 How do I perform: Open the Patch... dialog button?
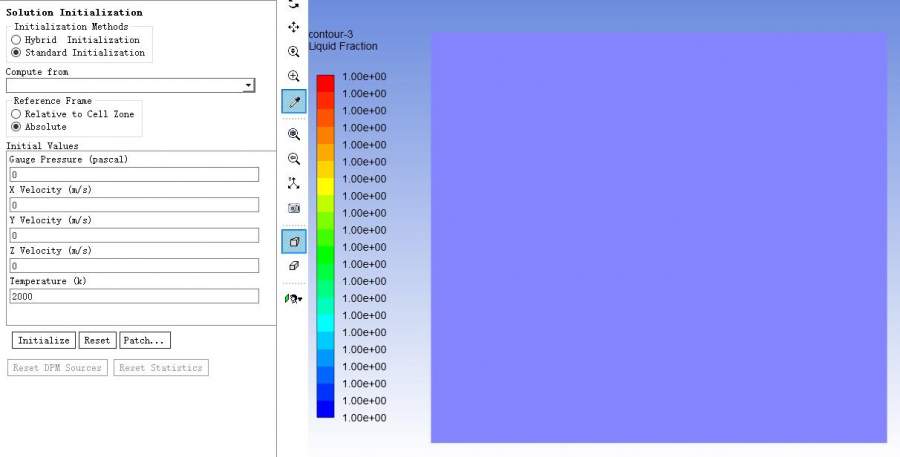(145, 340)
